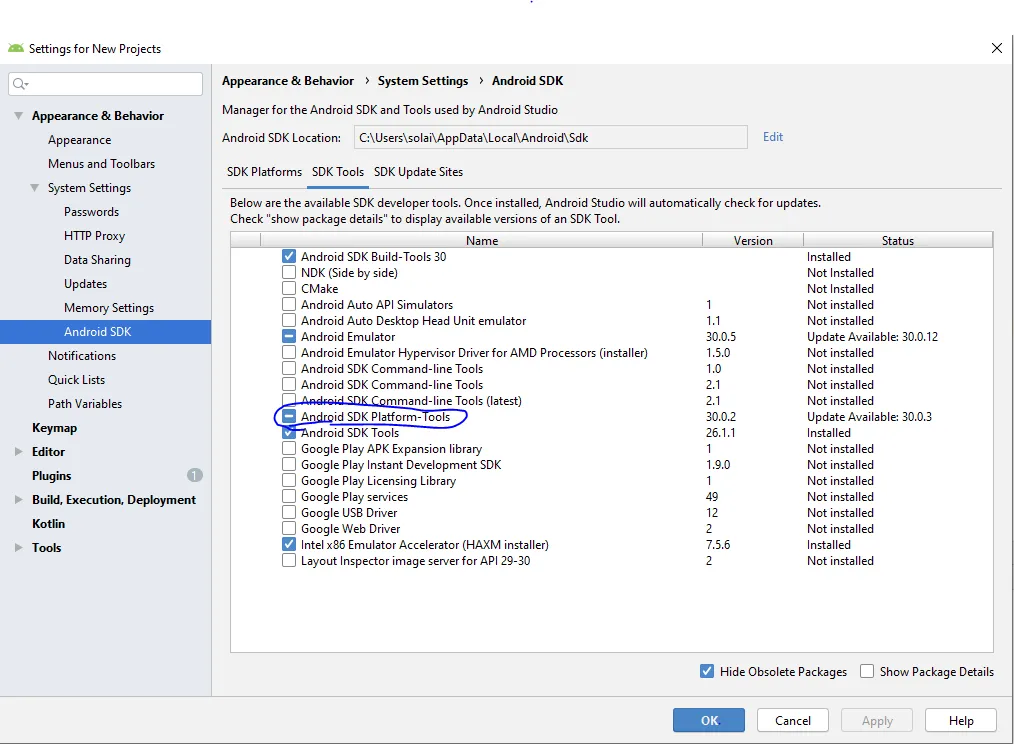
Task: Enable Show Package Details checkbox
Action: (x=867, y=672)
